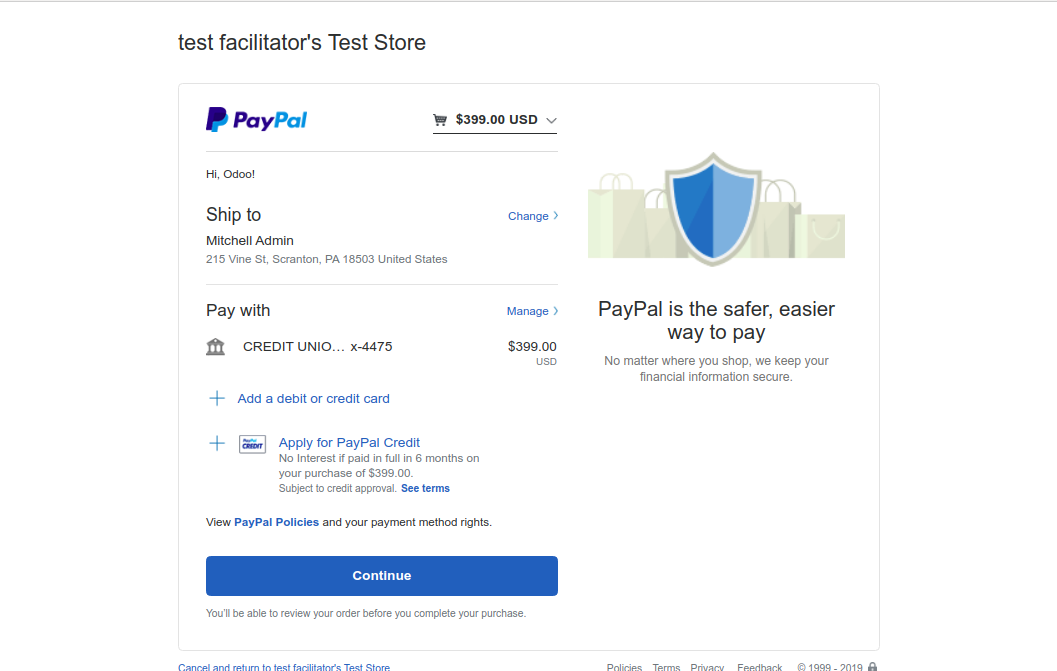This screenshot has height=671, width=1057.
Task: Click Add a debit or credit card
Action: [x=313, y=399]
